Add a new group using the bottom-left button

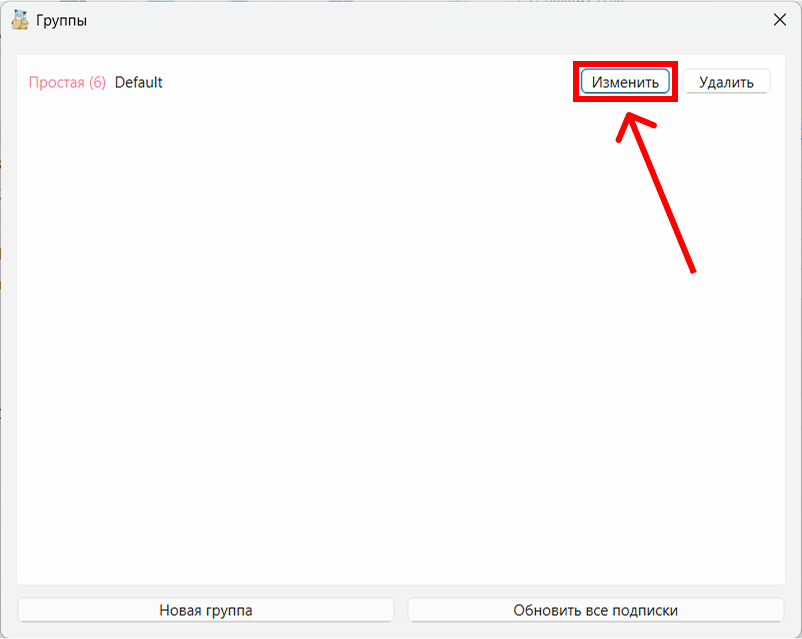206,610
